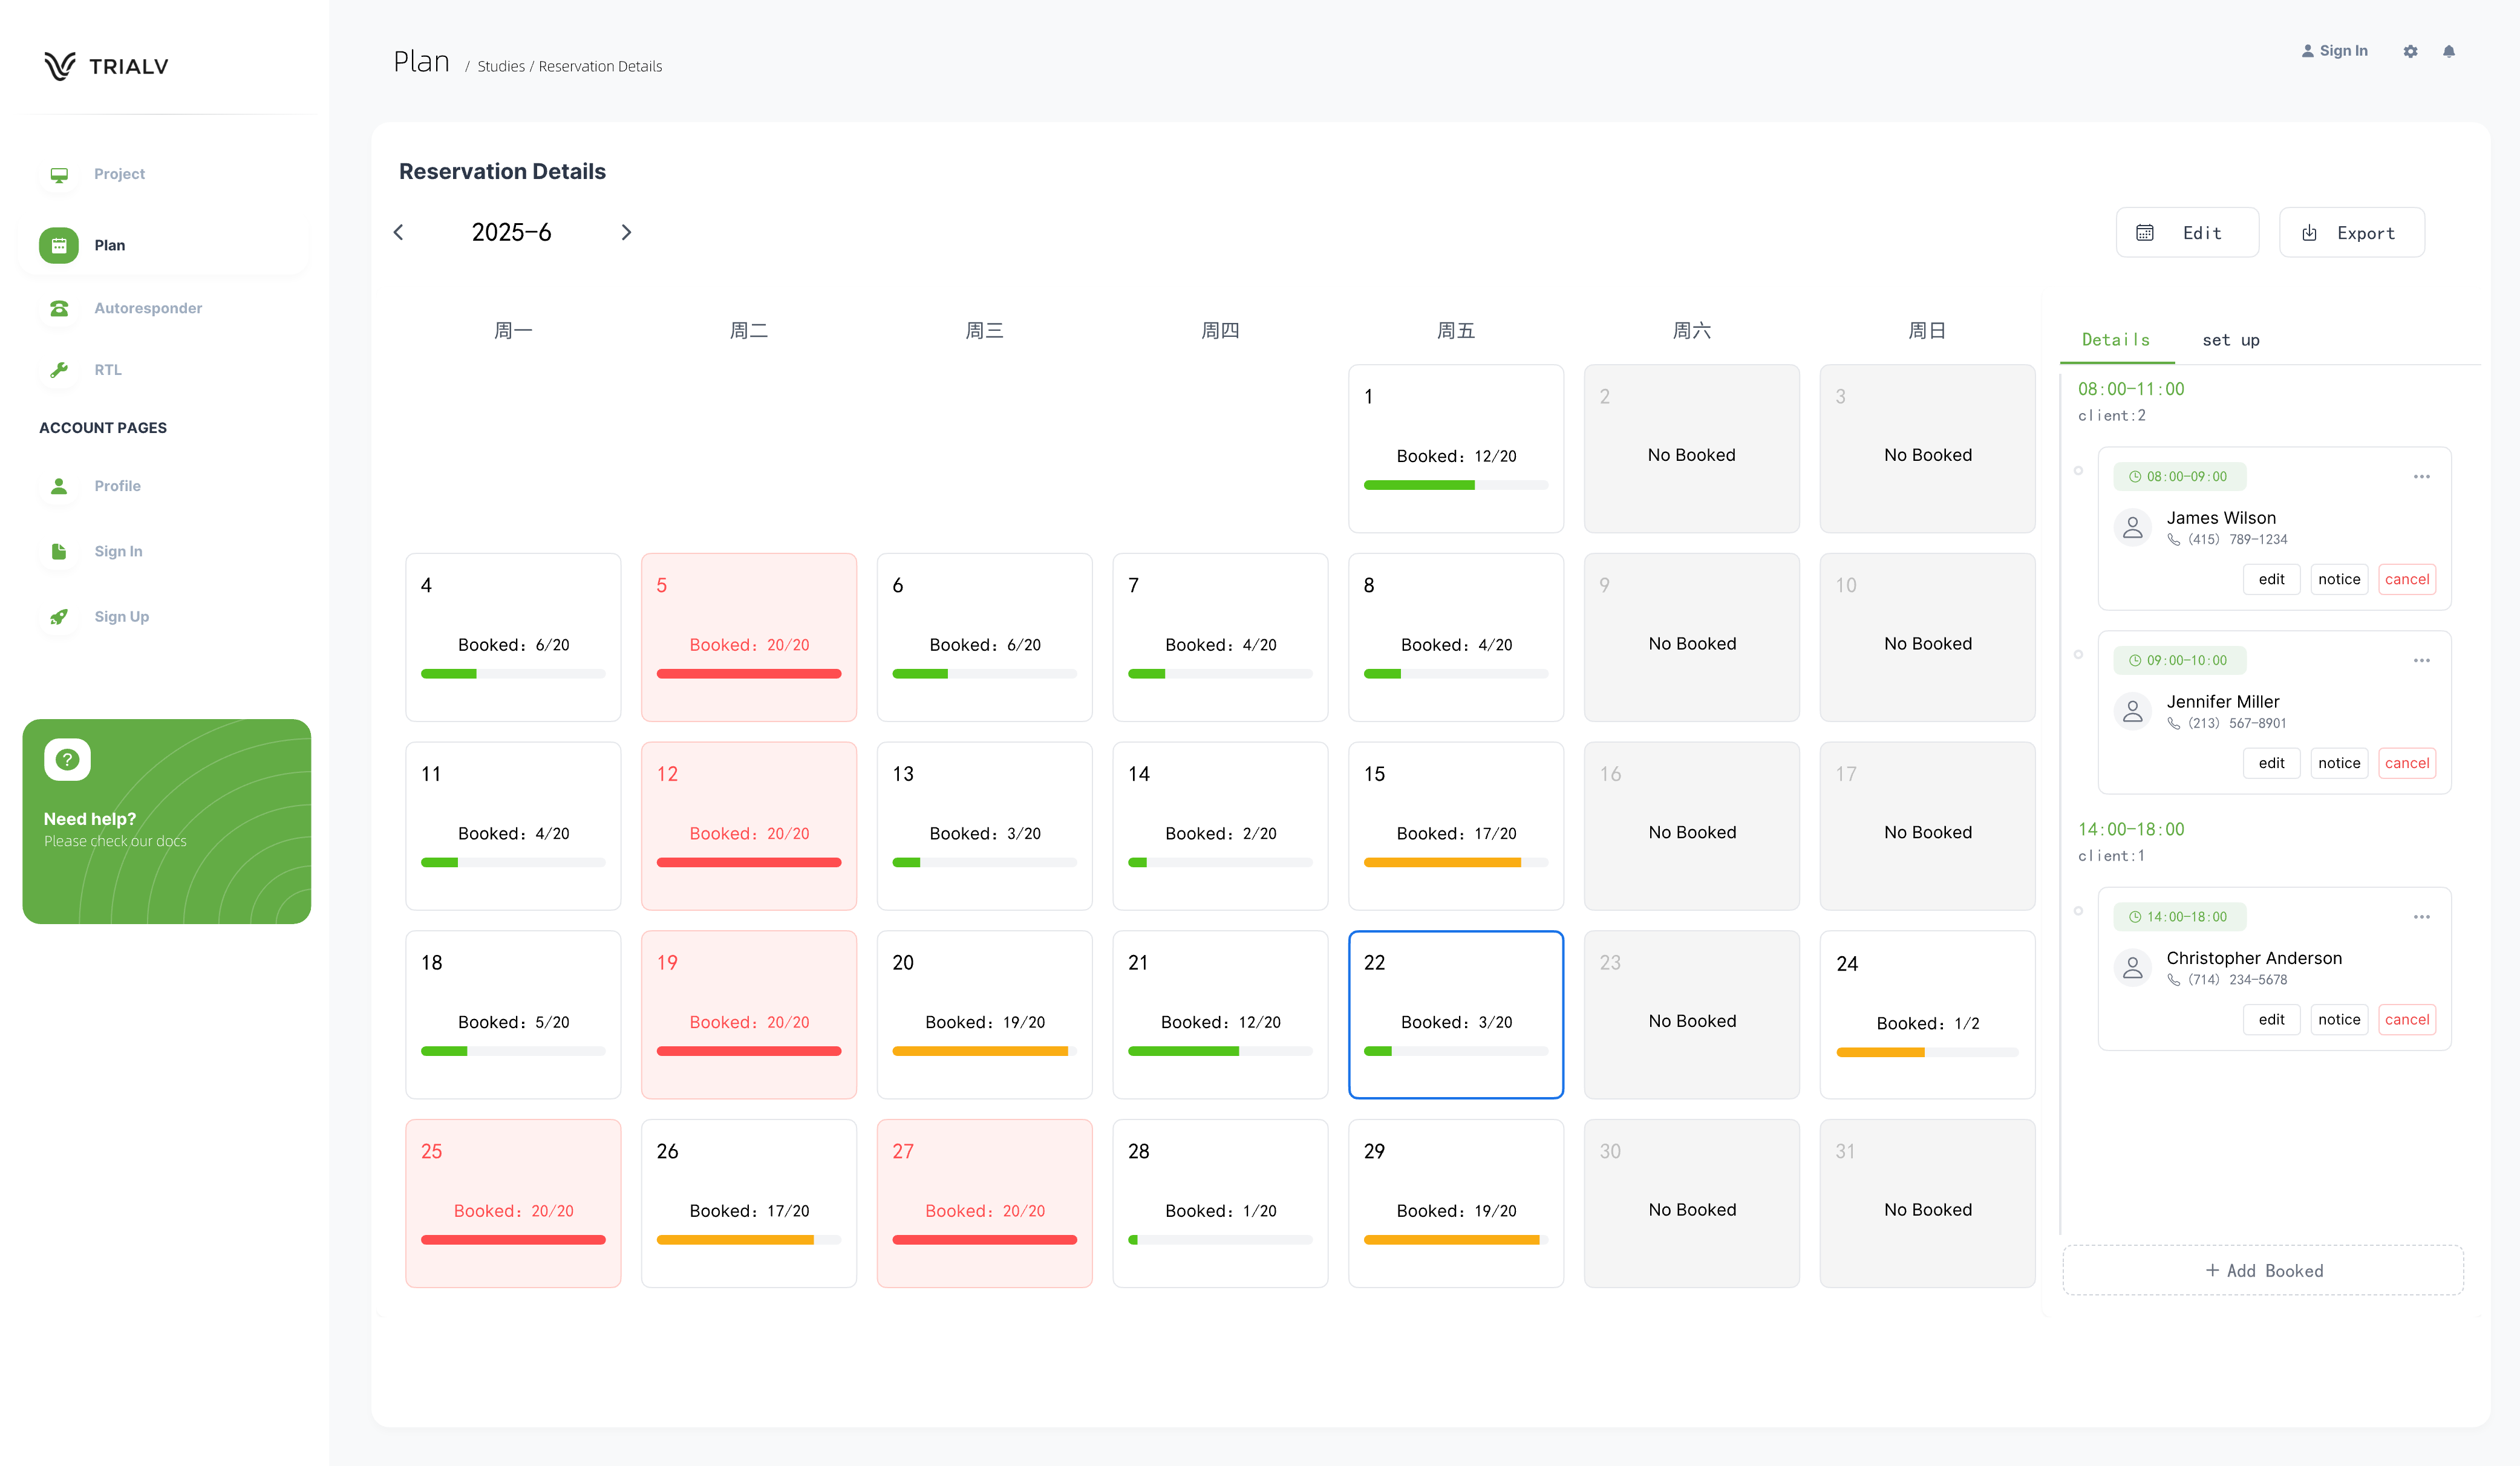Open settings gear icon in header
Viewport: 2520px width, 1466px height.
click(x=2410, y=51)
